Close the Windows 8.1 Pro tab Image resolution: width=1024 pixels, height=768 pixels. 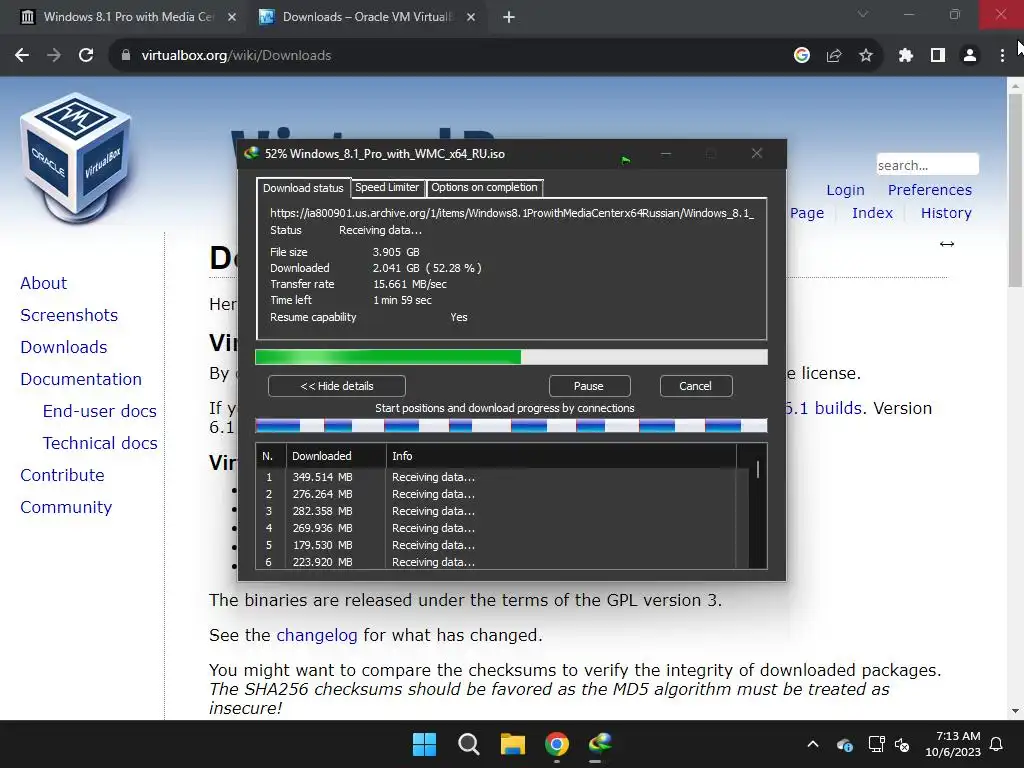point(232,17)
